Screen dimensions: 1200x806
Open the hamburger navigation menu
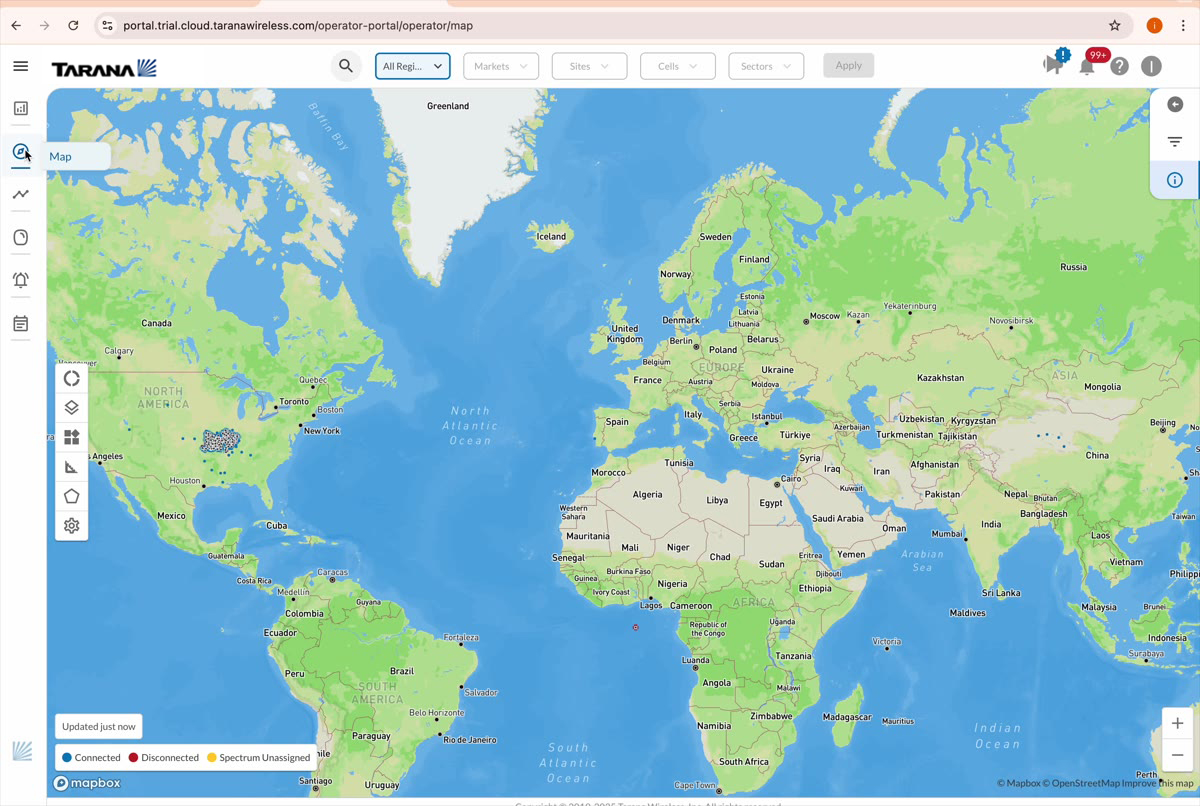tap(20, 66)
